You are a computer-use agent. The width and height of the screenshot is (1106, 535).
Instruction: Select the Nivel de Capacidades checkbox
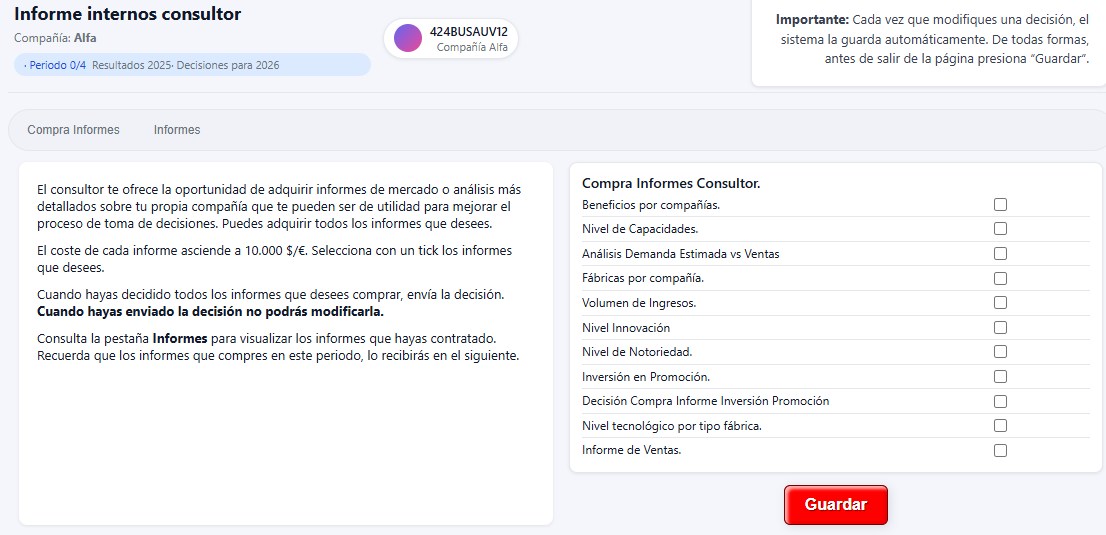coord(1000,229)
